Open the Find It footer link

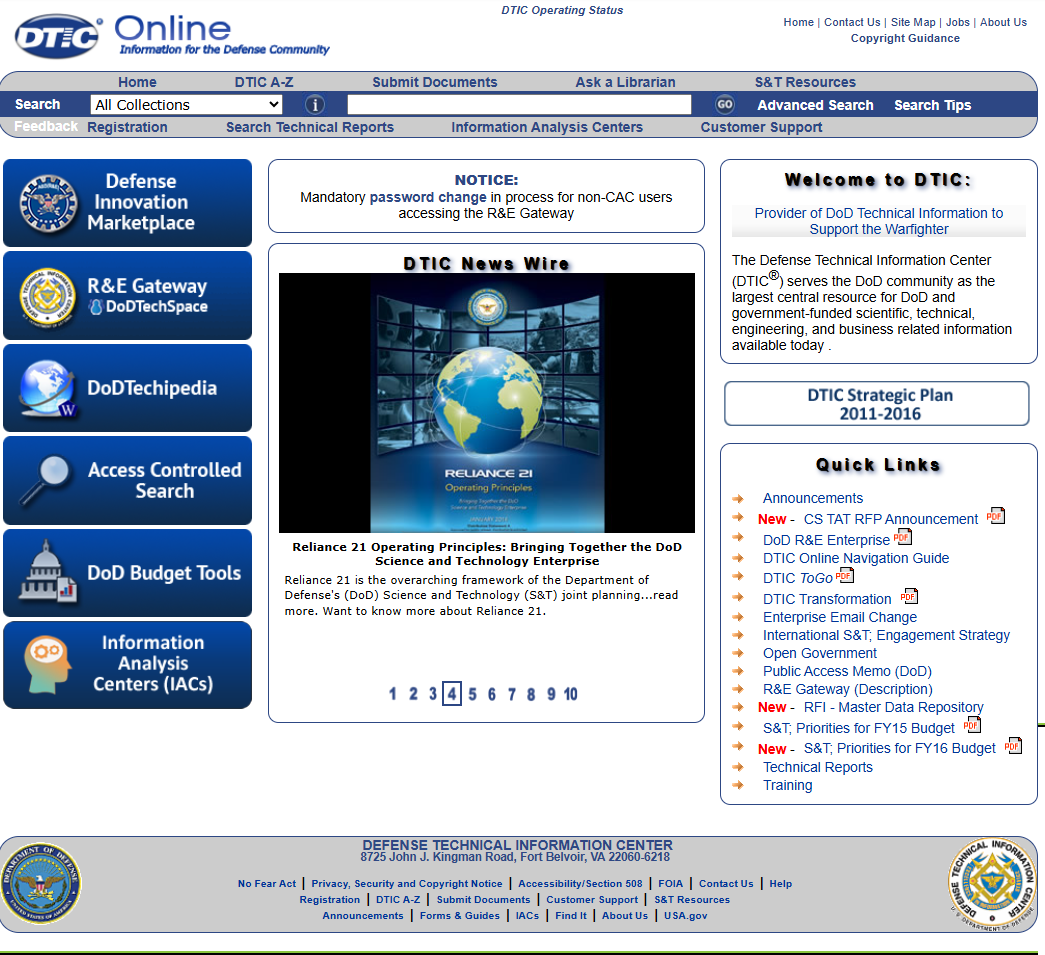click(570, 916)
